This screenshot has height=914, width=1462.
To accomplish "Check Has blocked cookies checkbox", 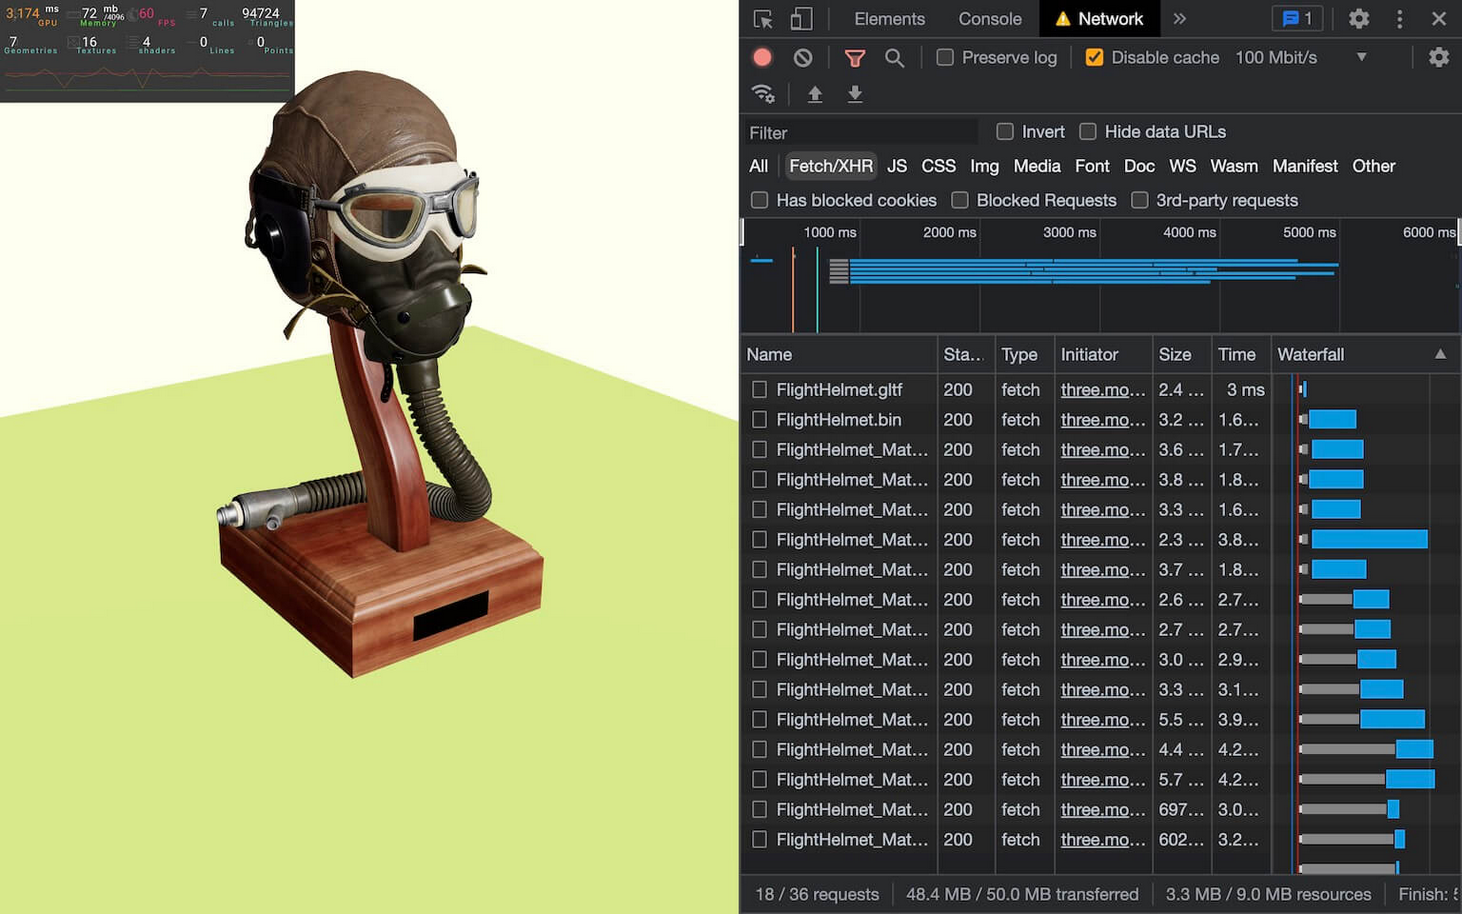I will 760,200.
